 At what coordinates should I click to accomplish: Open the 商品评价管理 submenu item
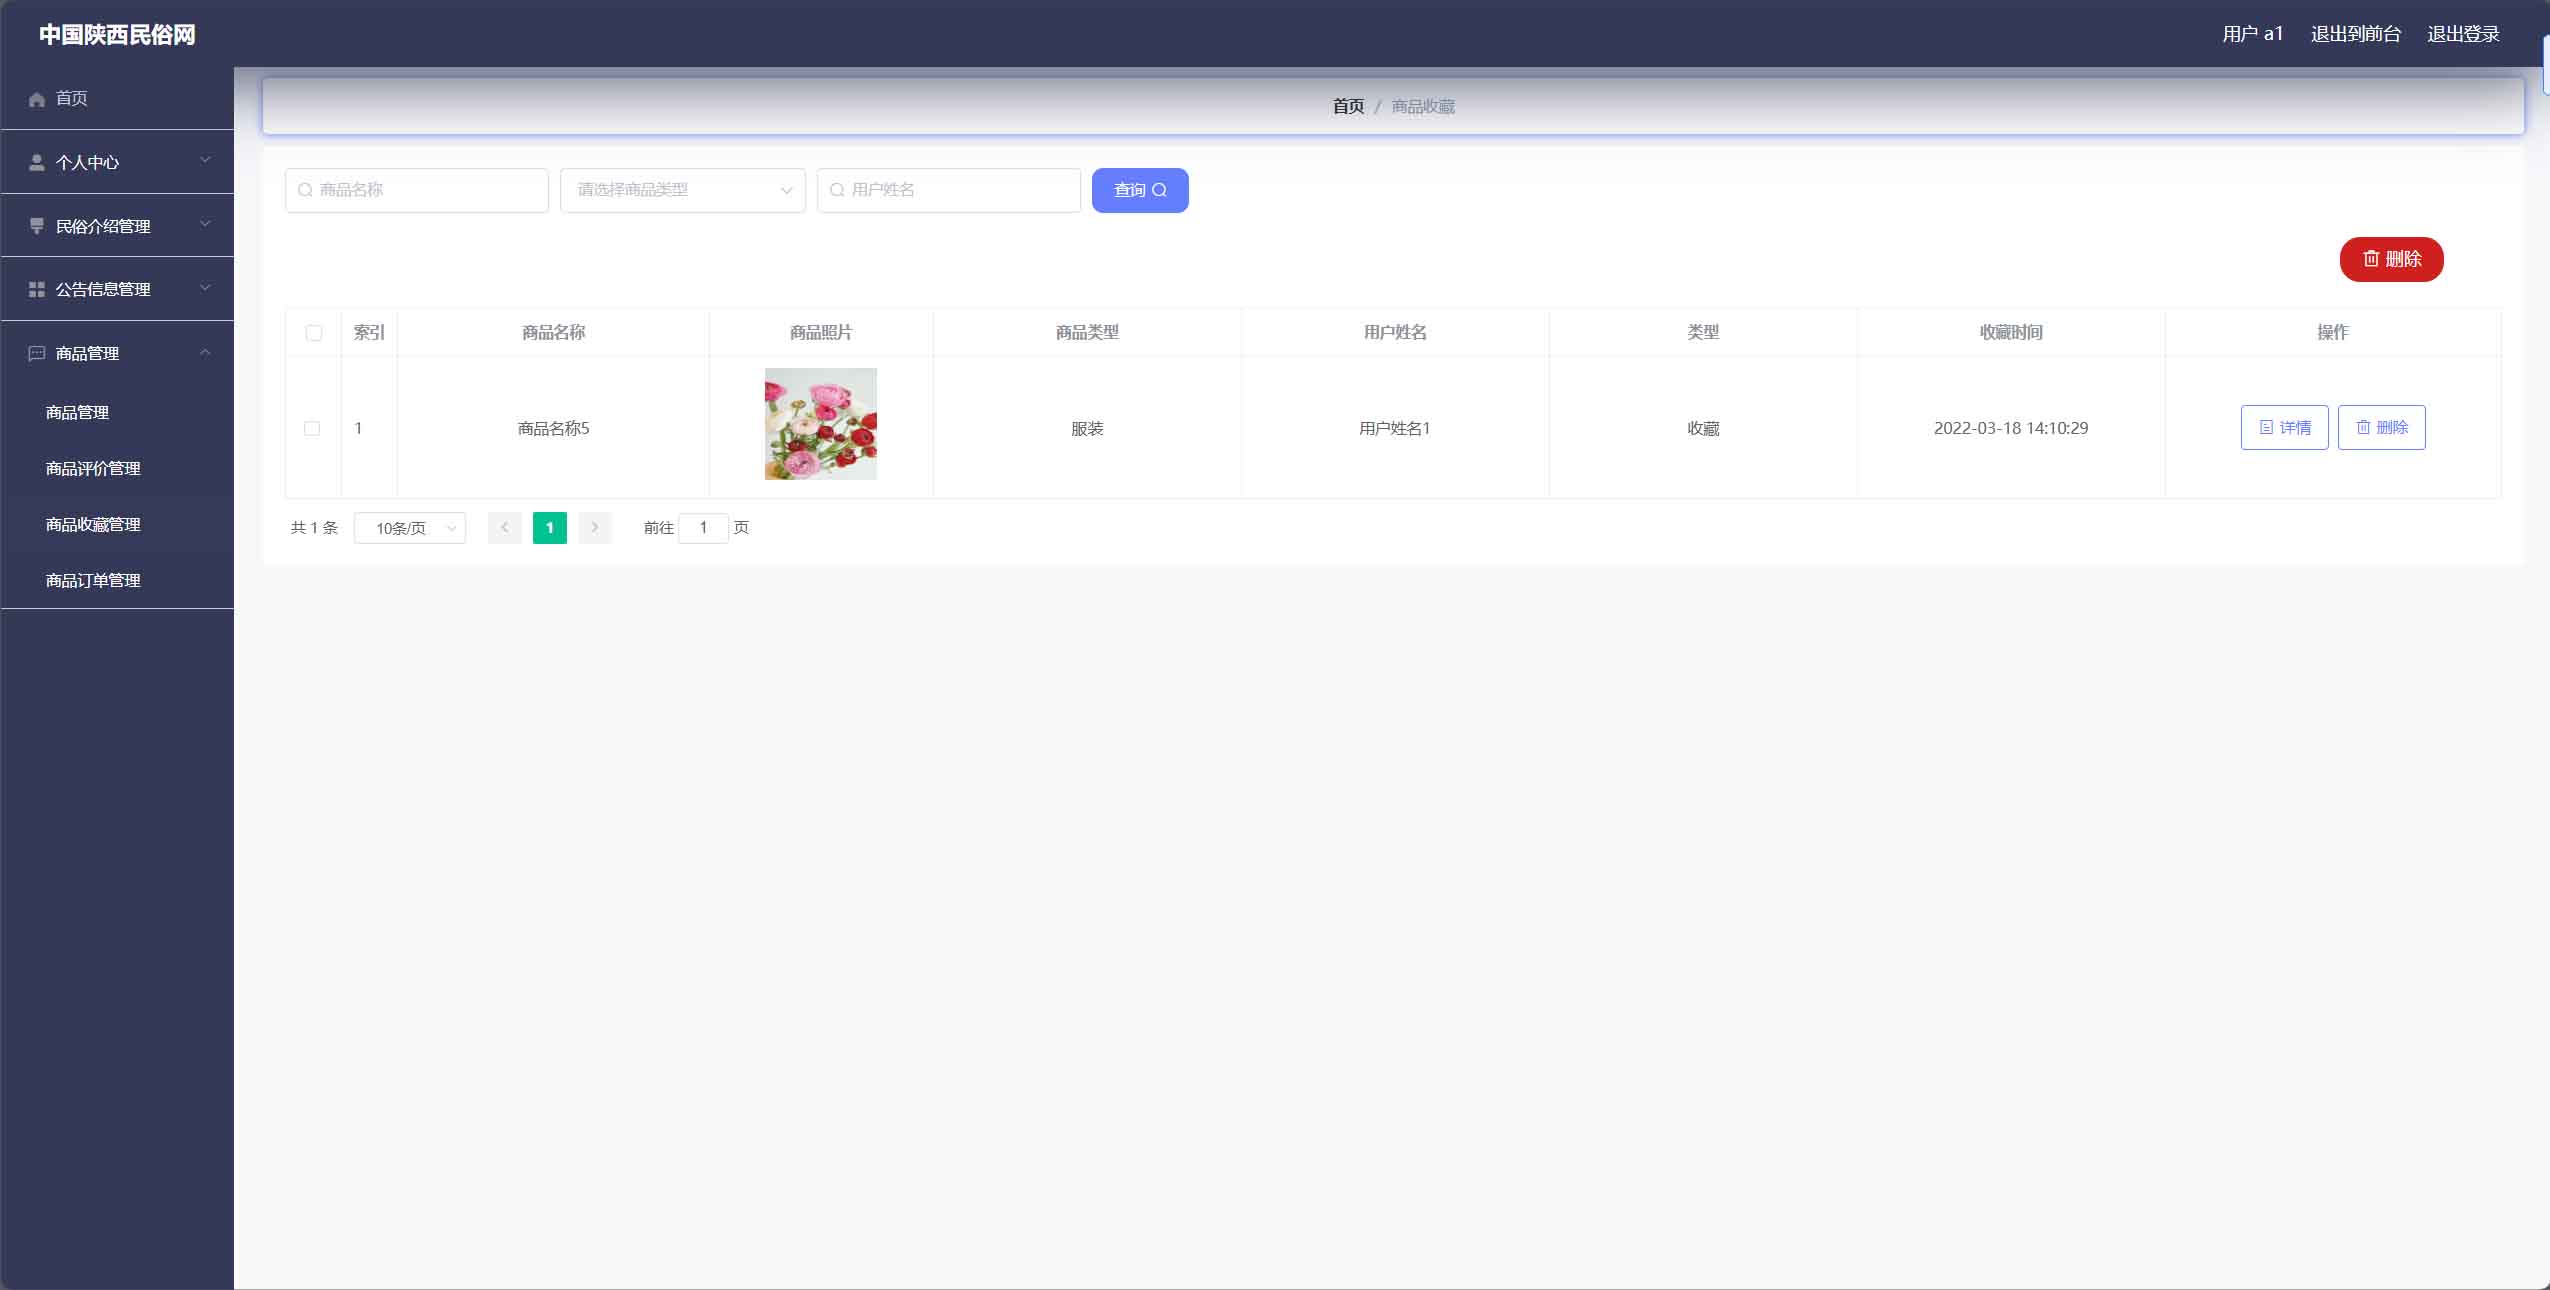pyautogui.click(x=93, y=468)
